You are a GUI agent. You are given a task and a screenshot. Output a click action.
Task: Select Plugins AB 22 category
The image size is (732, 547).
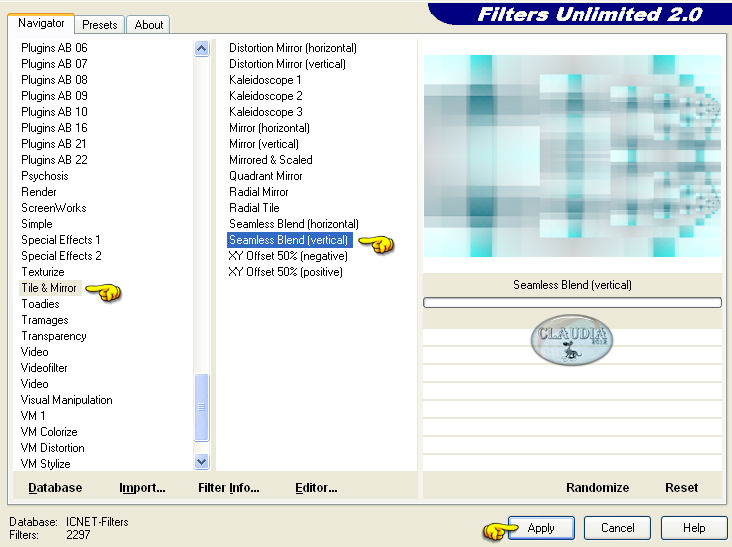pos(54,160)
